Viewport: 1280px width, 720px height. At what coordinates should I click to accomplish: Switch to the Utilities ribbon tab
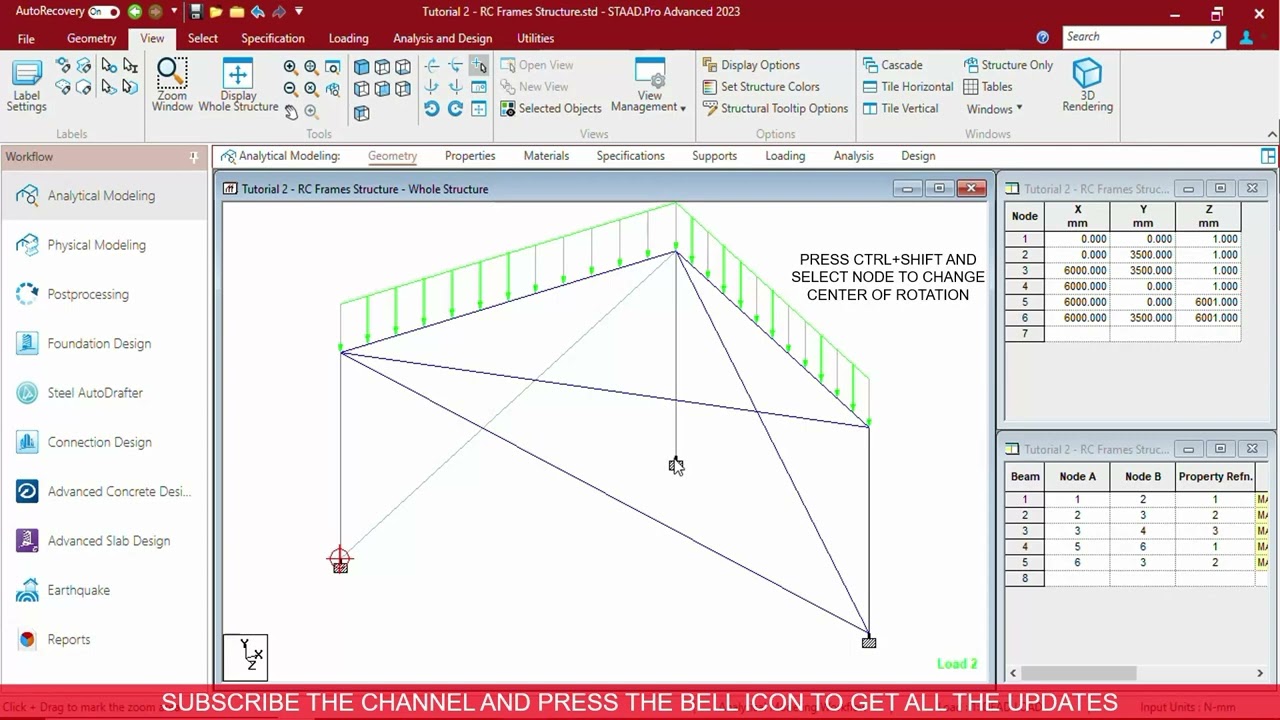(x=535, y=38)
